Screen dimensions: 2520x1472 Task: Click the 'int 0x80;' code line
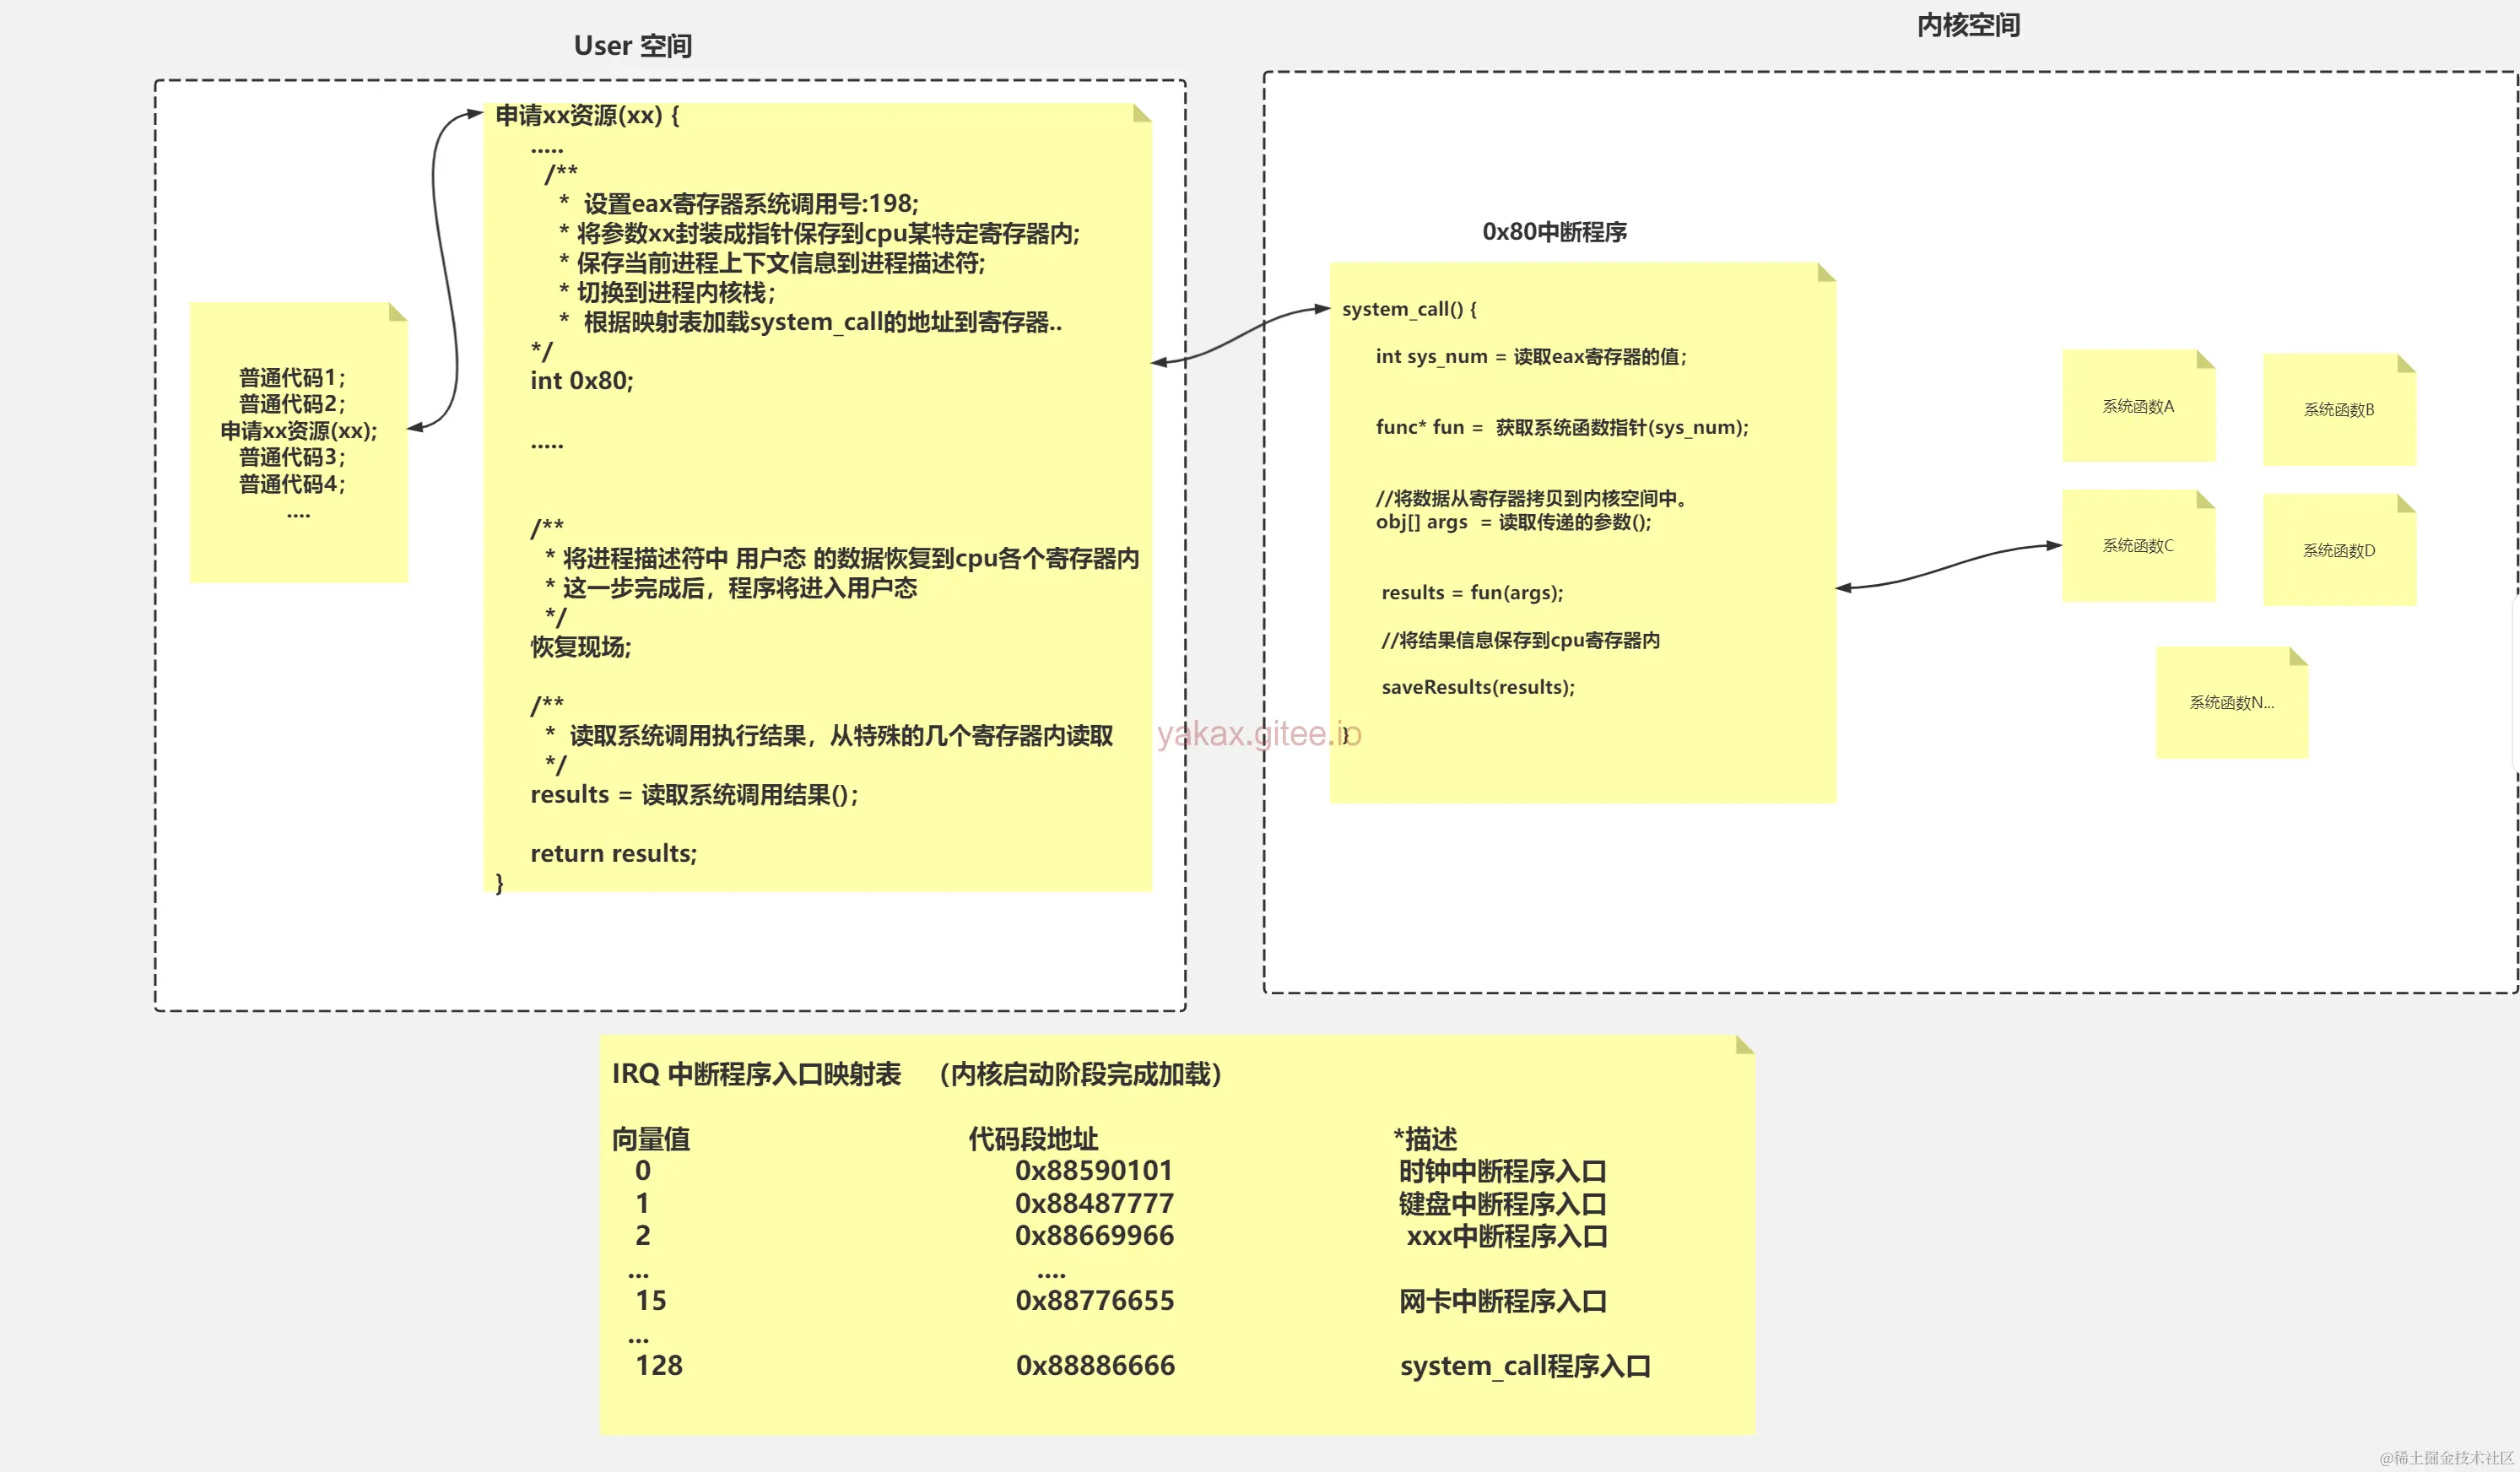point(581,381)
